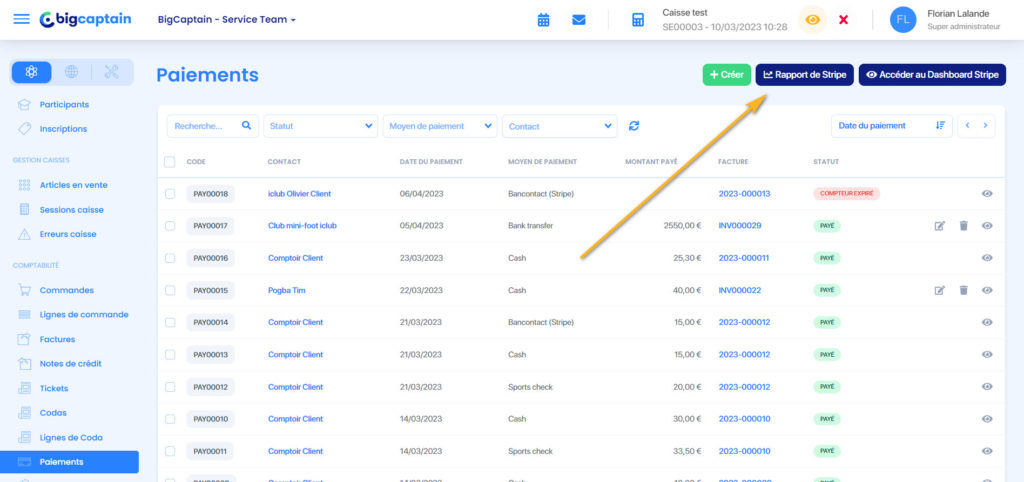Click the Rapport de Stripe button

point(805,74)
